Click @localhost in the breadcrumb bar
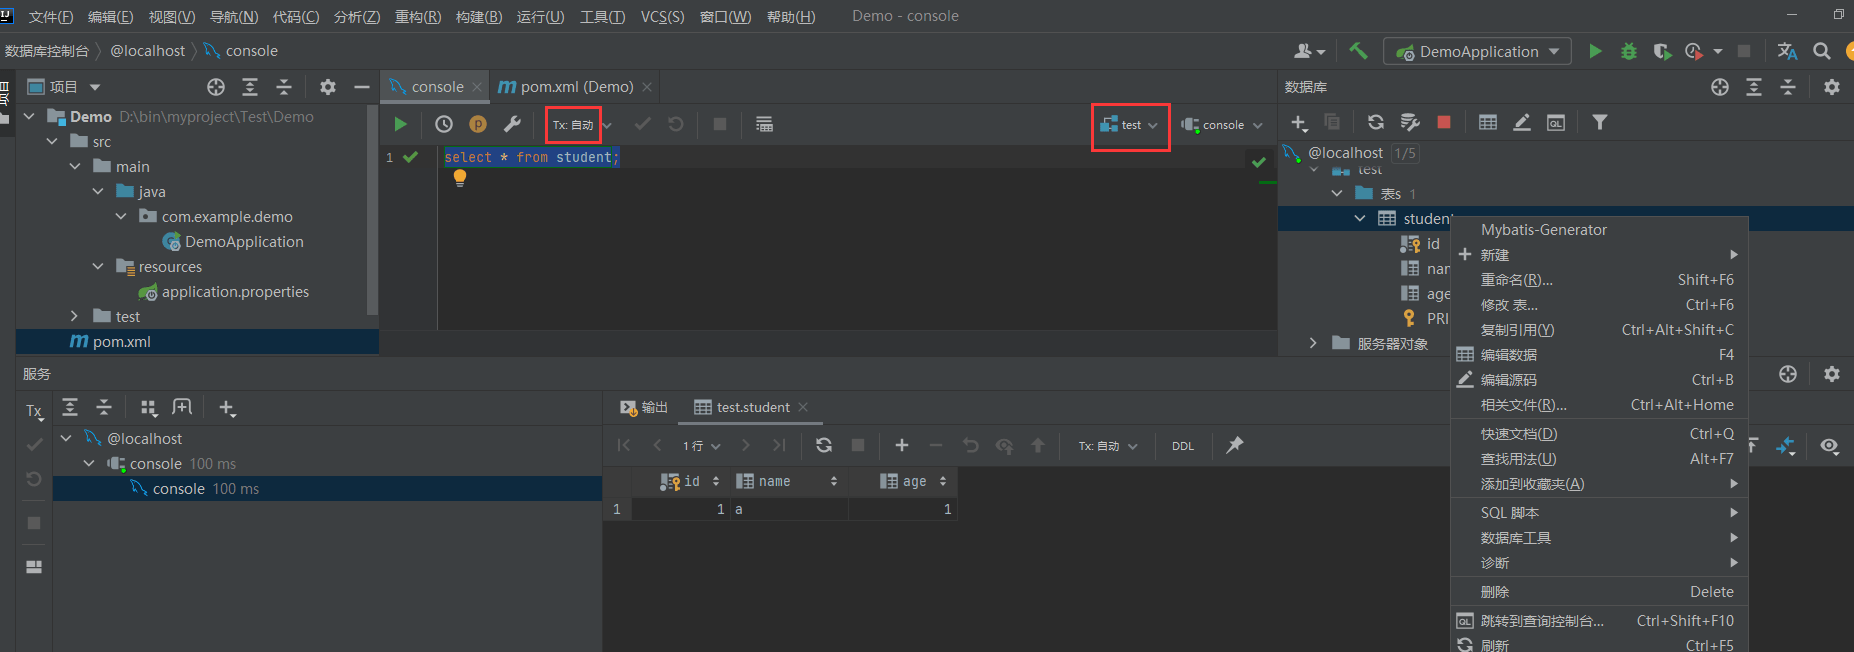This screenshot has height=652, width=1854. tap(147, 51)
